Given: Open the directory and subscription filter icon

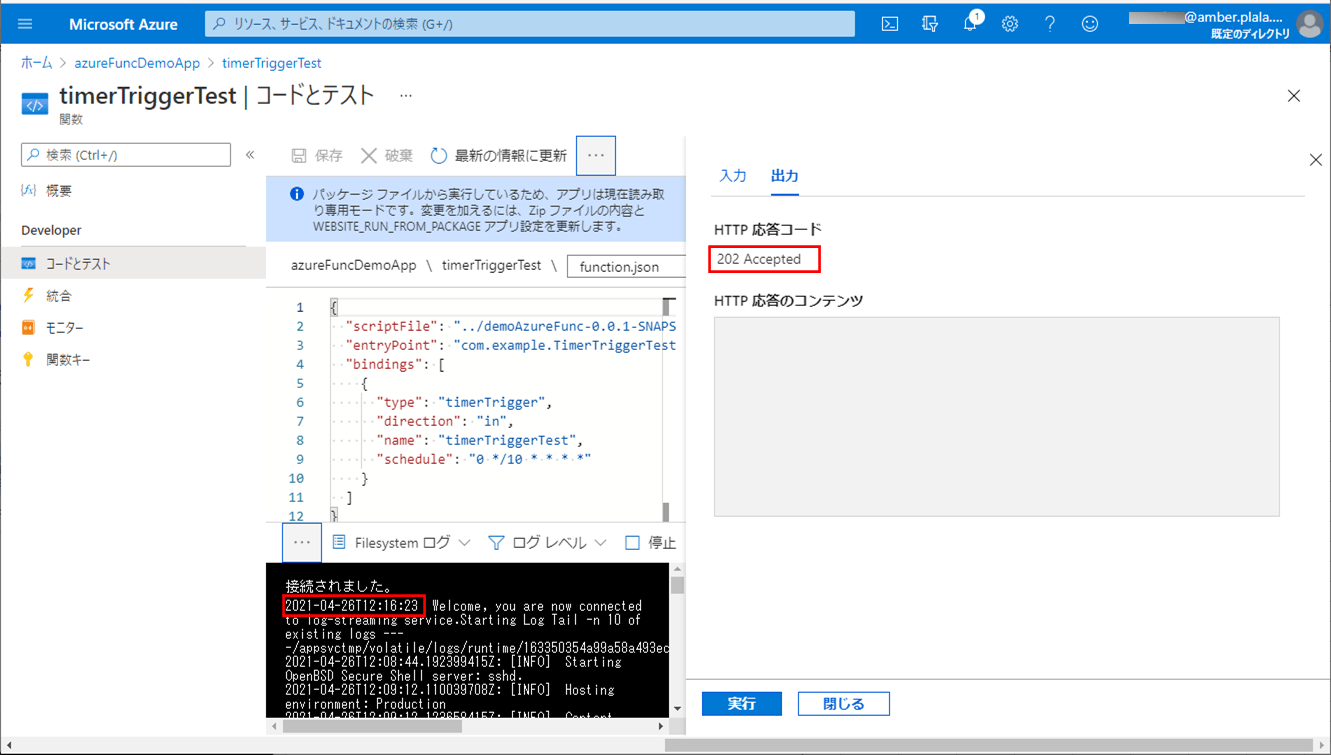Looking at the screenshot, I should pyautogui.click(x=930, y=24).
